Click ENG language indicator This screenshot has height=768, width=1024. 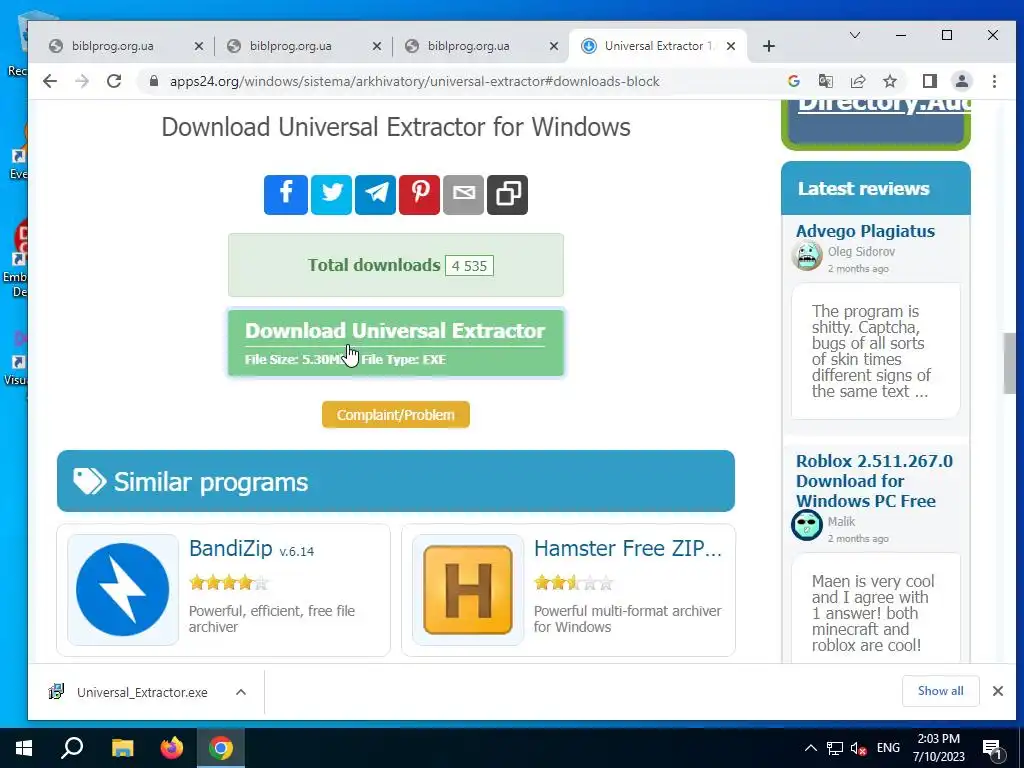click(x=888, y=748)
